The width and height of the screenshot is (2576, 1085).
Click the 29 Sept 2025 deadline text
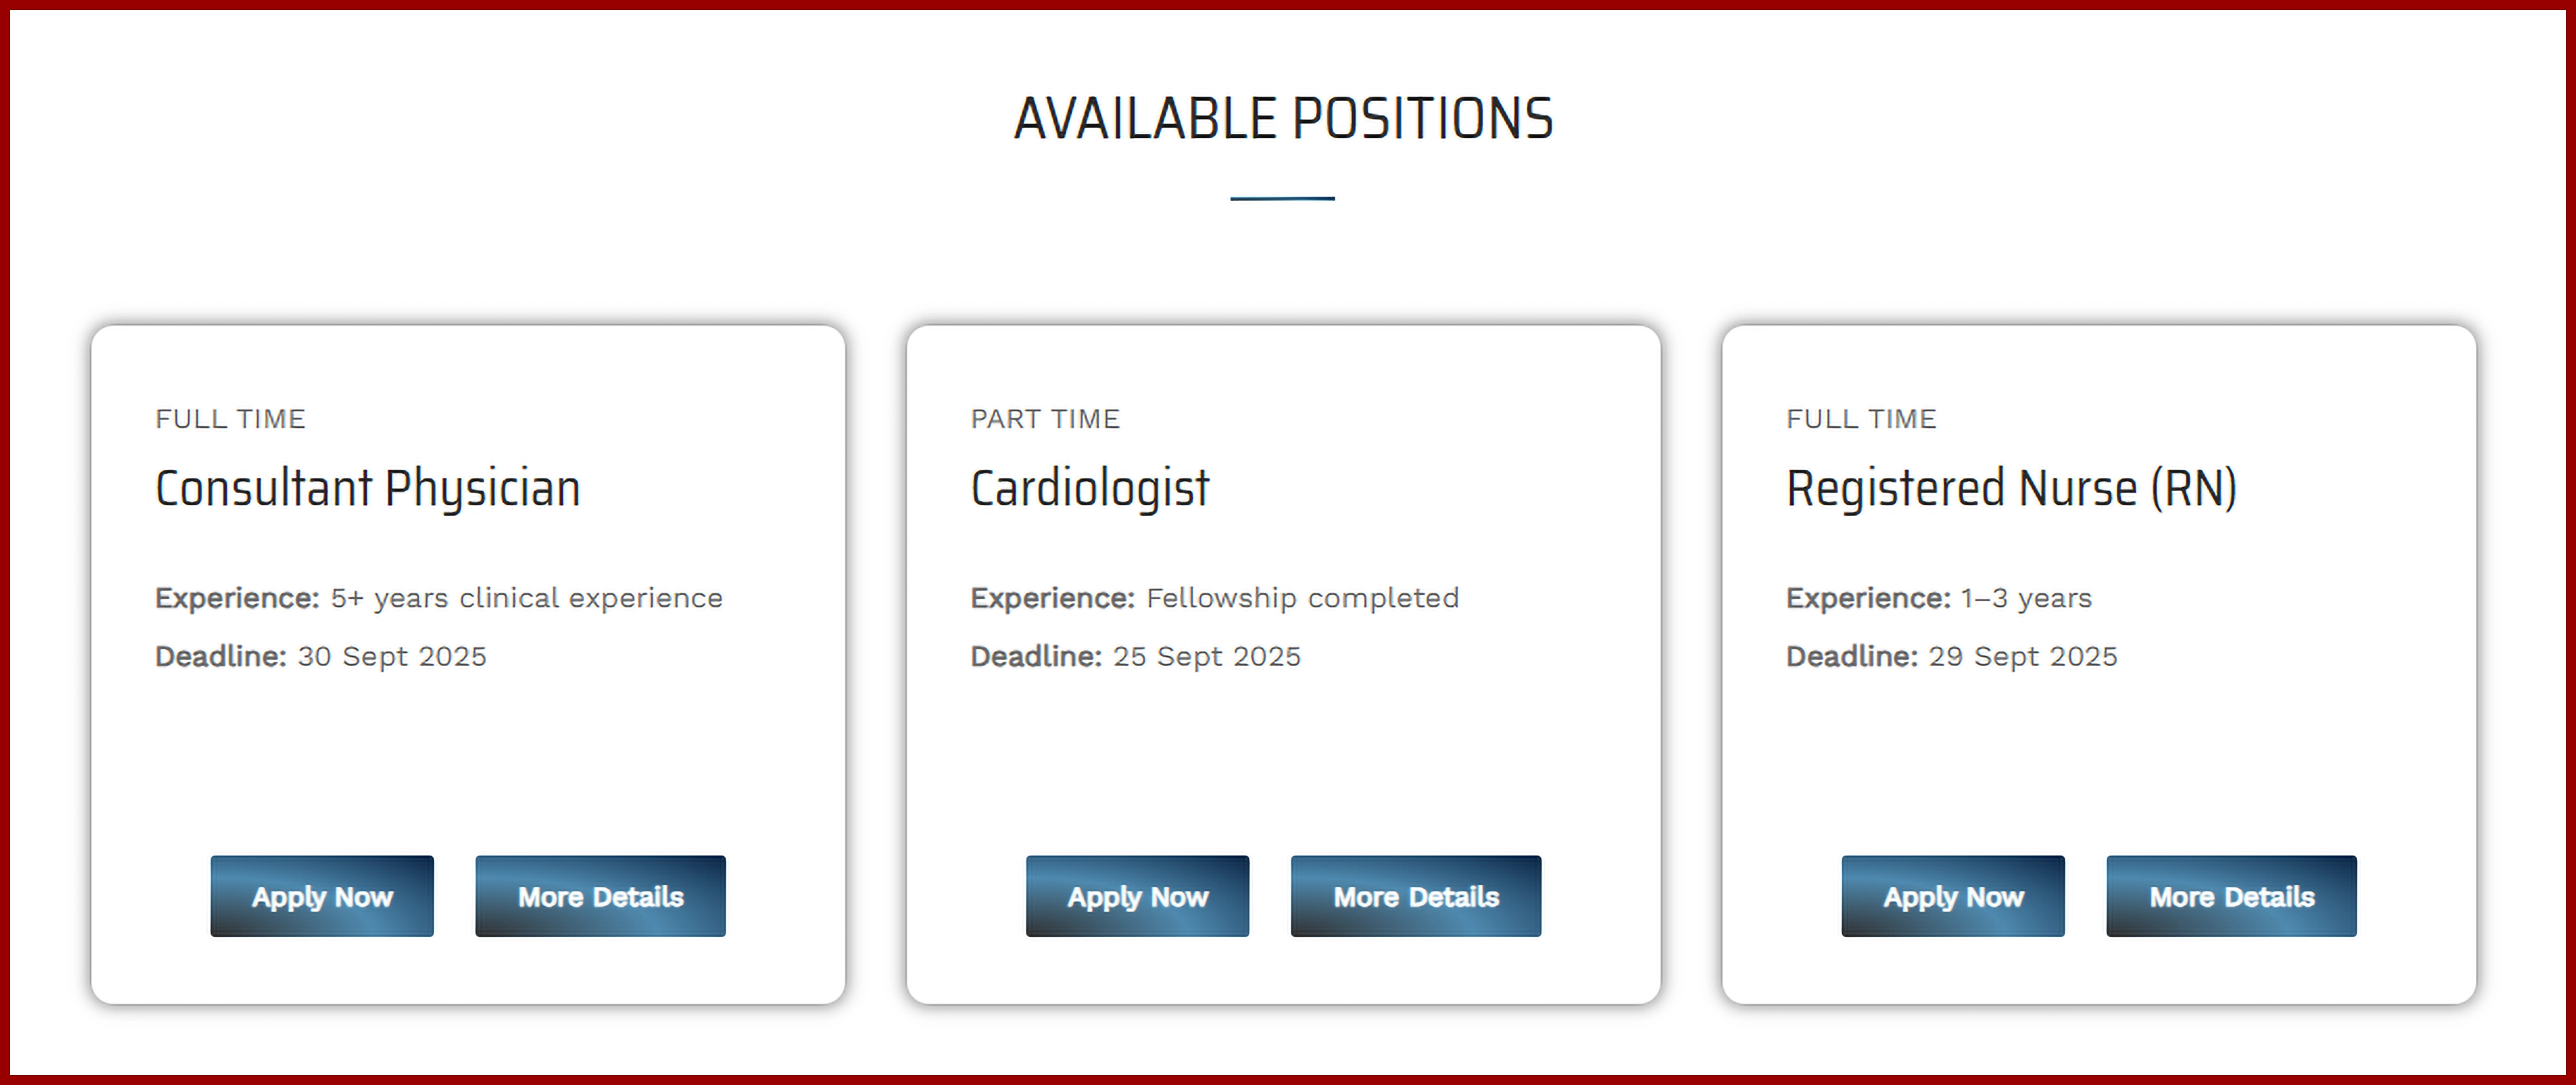(2023, 657)
